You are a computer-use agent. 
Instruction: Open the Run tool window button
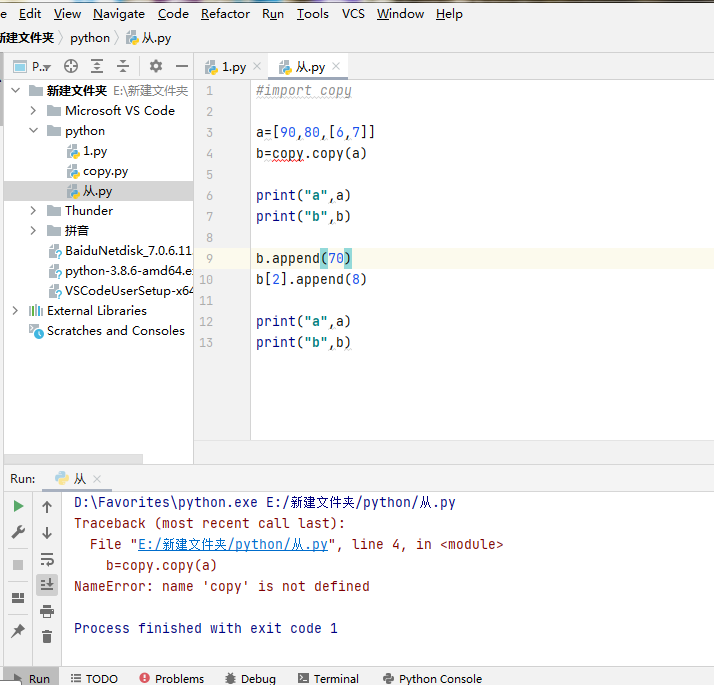[x=31, y=678]
